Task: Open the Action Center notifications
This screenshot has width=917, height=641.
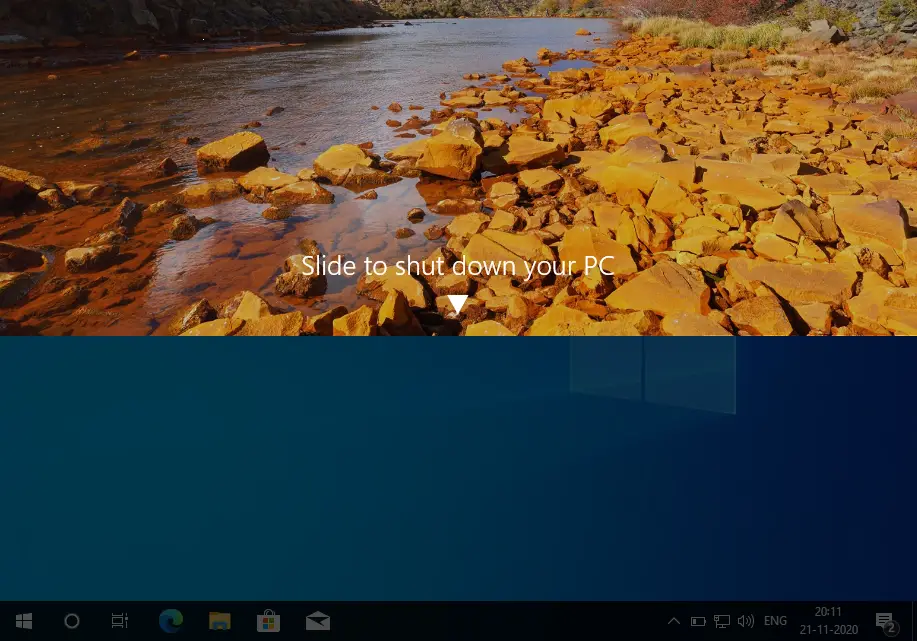Action: click(886, 622)
